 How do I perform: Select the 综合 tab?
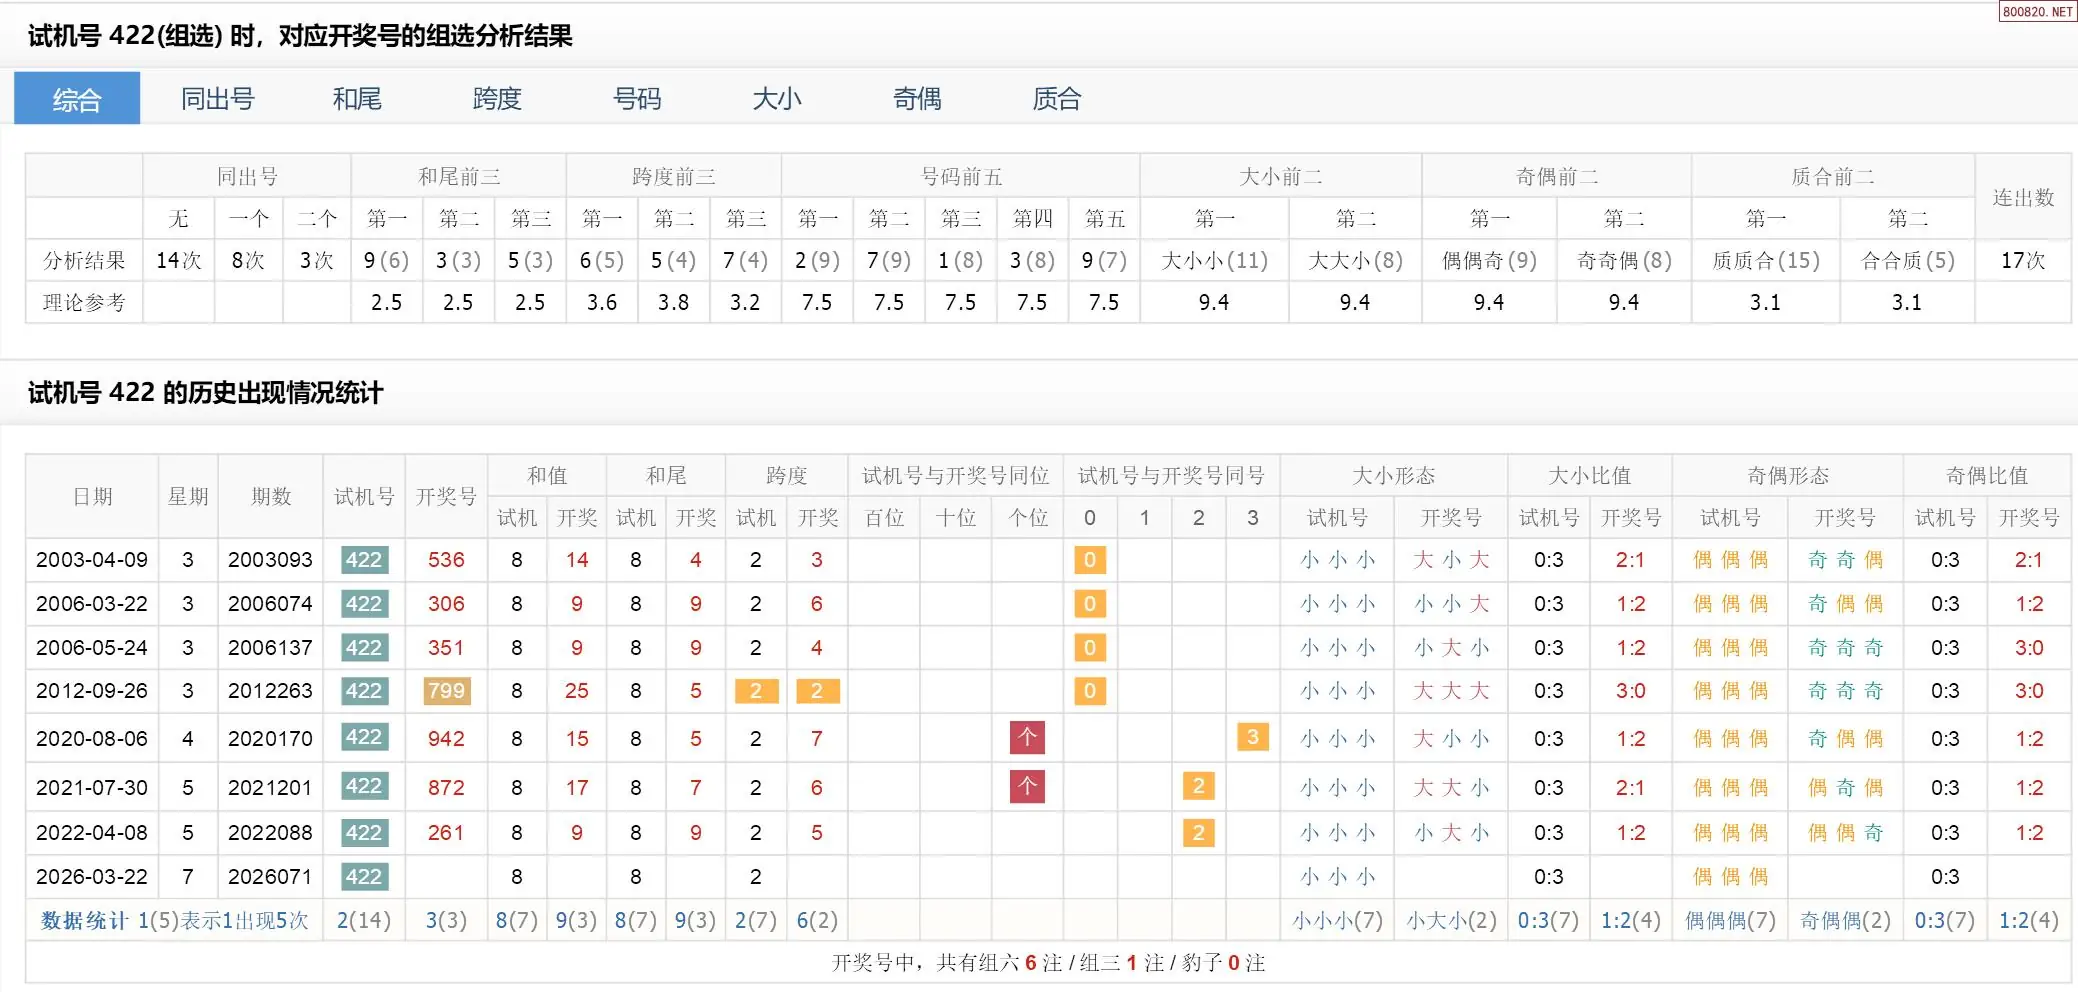tap(77, 99)
